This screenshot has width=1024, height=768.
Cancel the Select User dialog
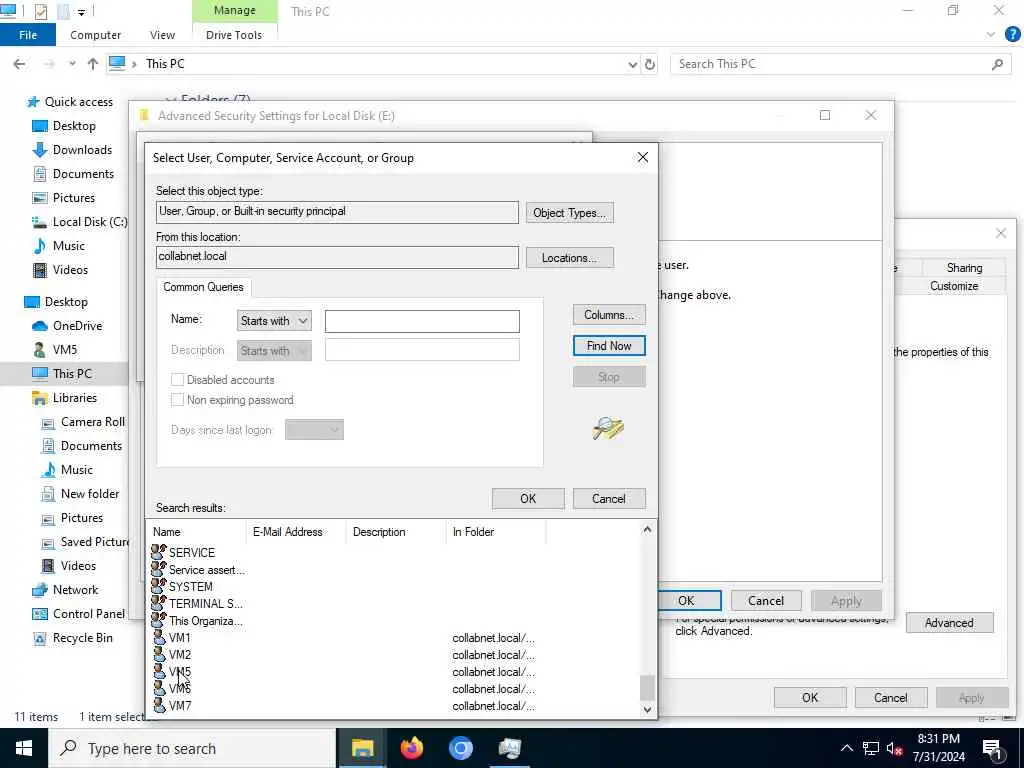(x=609, y=498)
